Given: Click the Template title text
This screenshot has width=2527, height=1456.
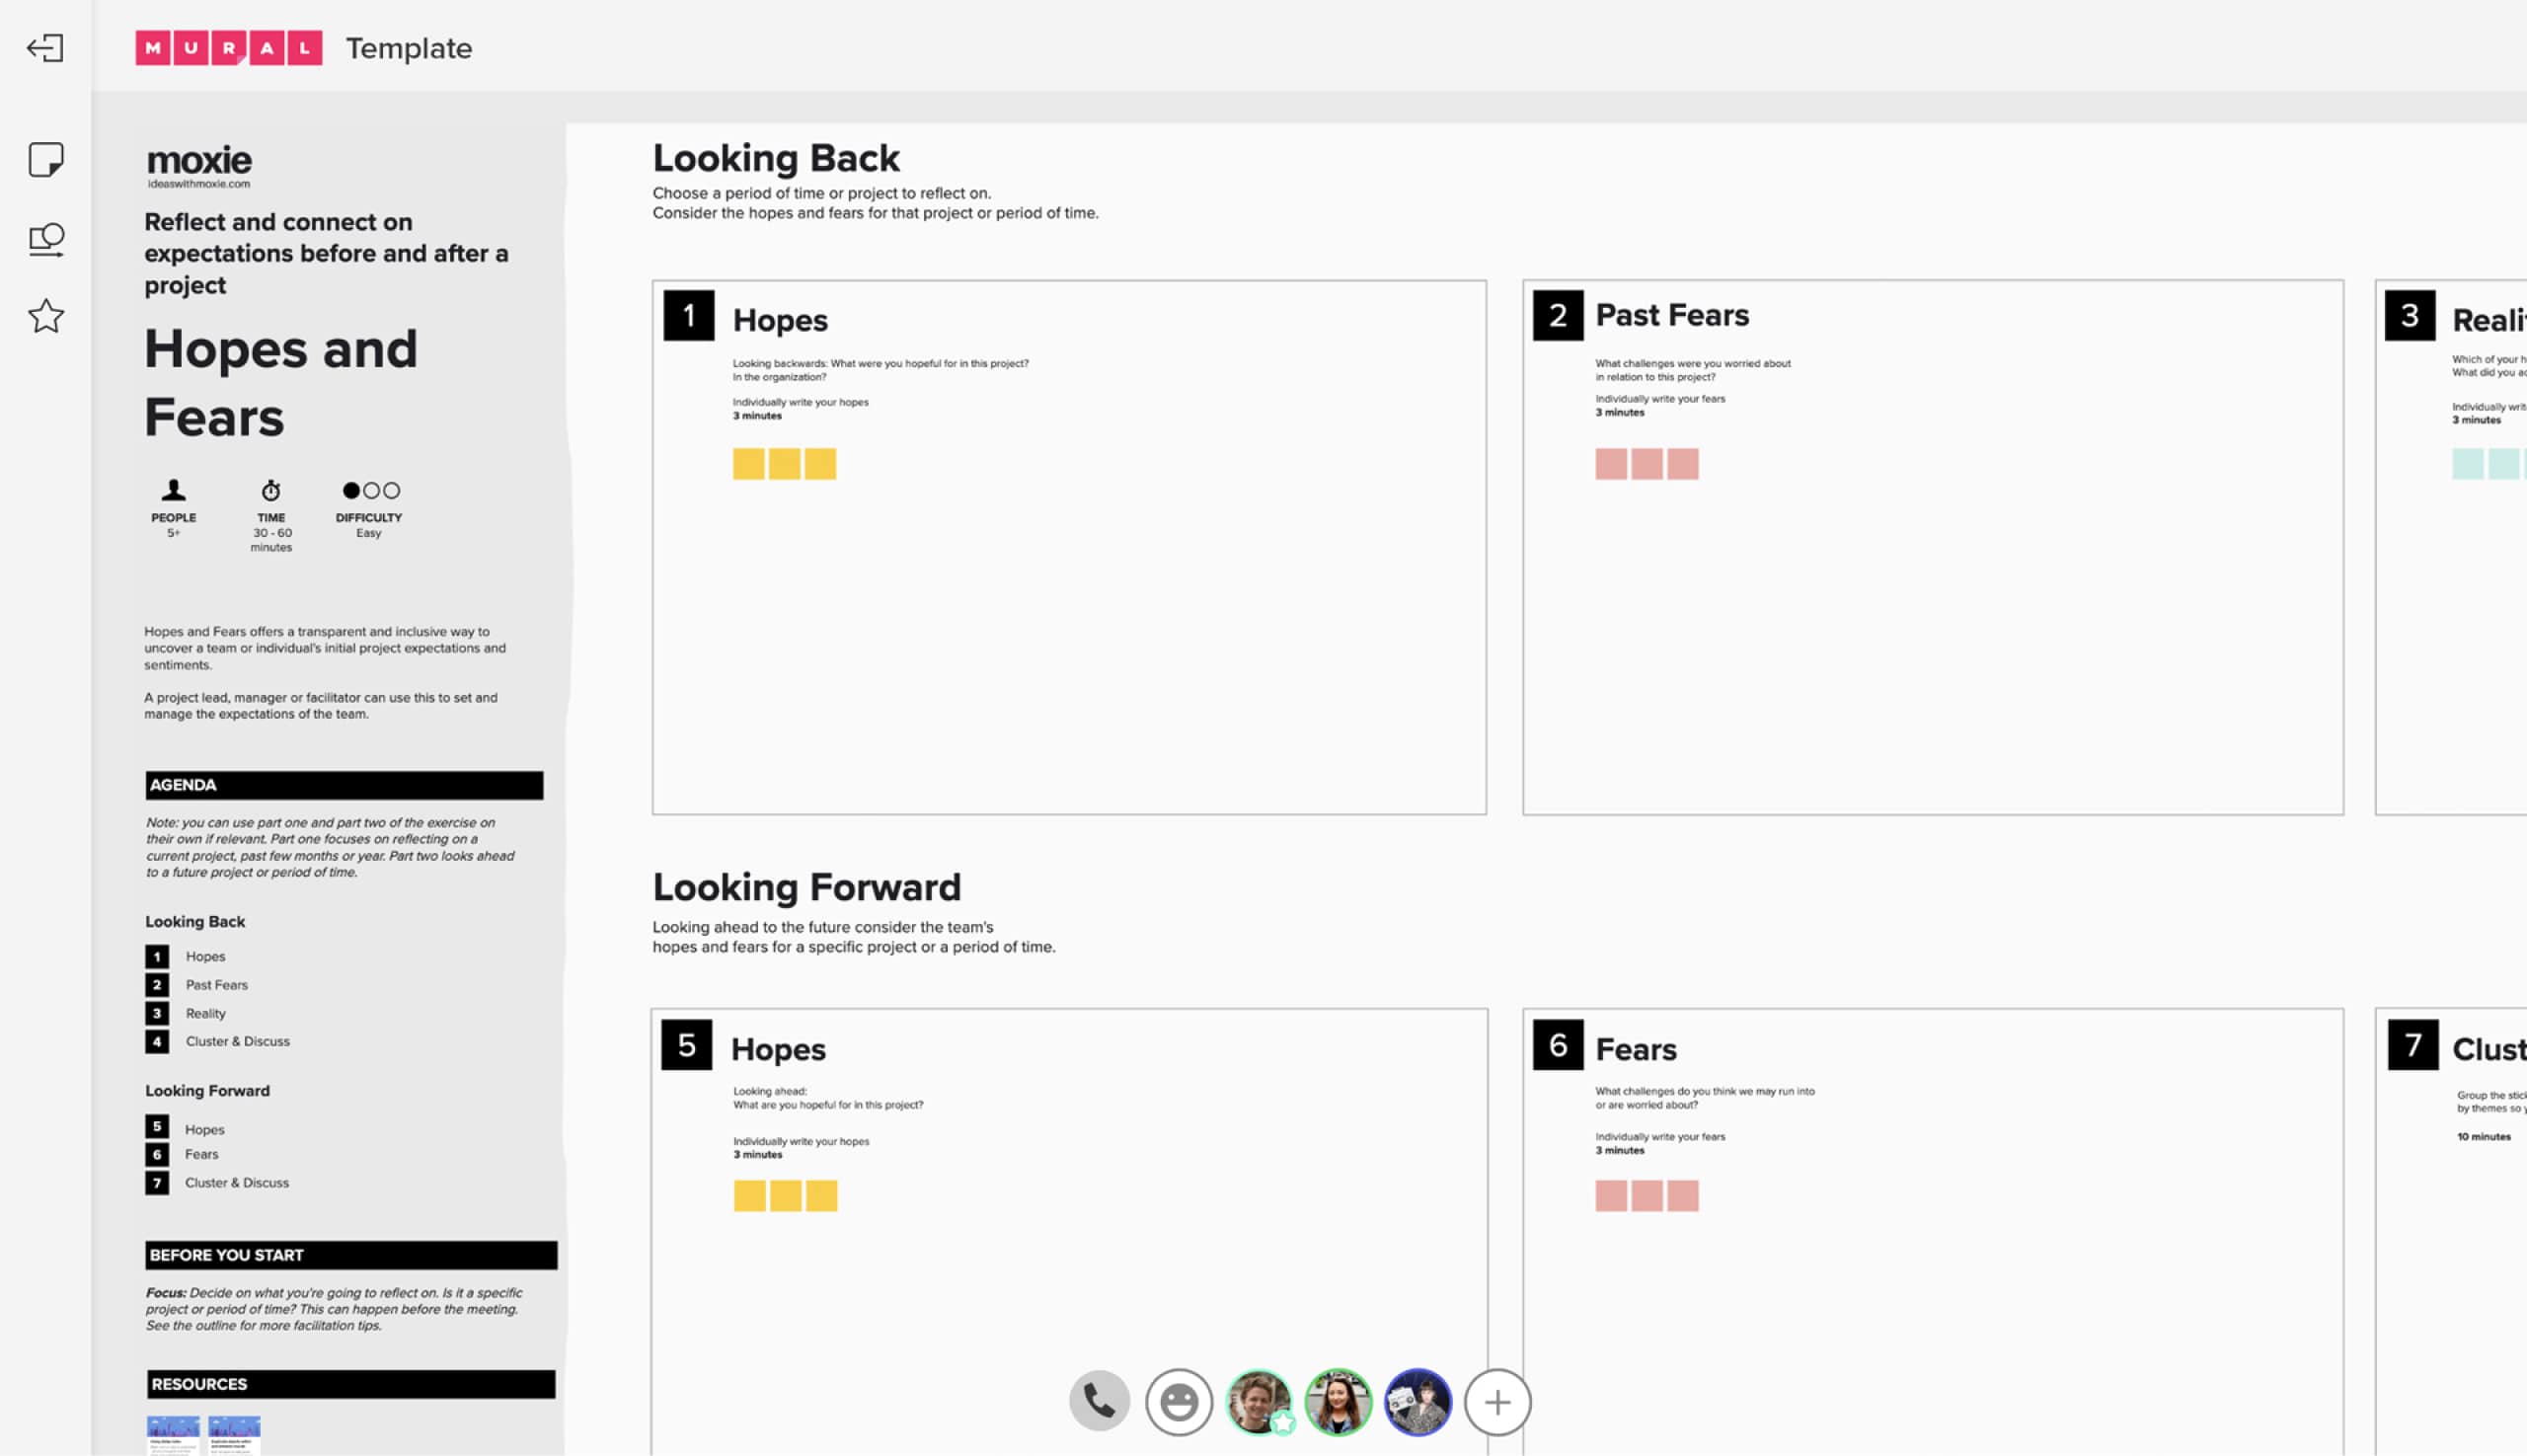Looking at the screenshot, I should [x=408, y=48].
